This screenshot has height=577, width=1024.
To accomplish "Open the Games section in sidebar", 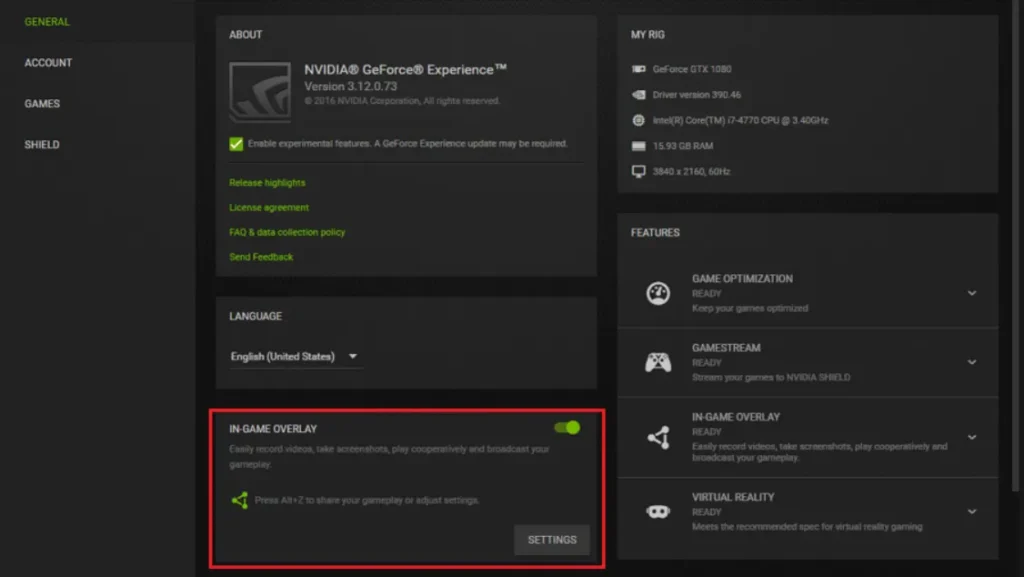I will point(42,104).
